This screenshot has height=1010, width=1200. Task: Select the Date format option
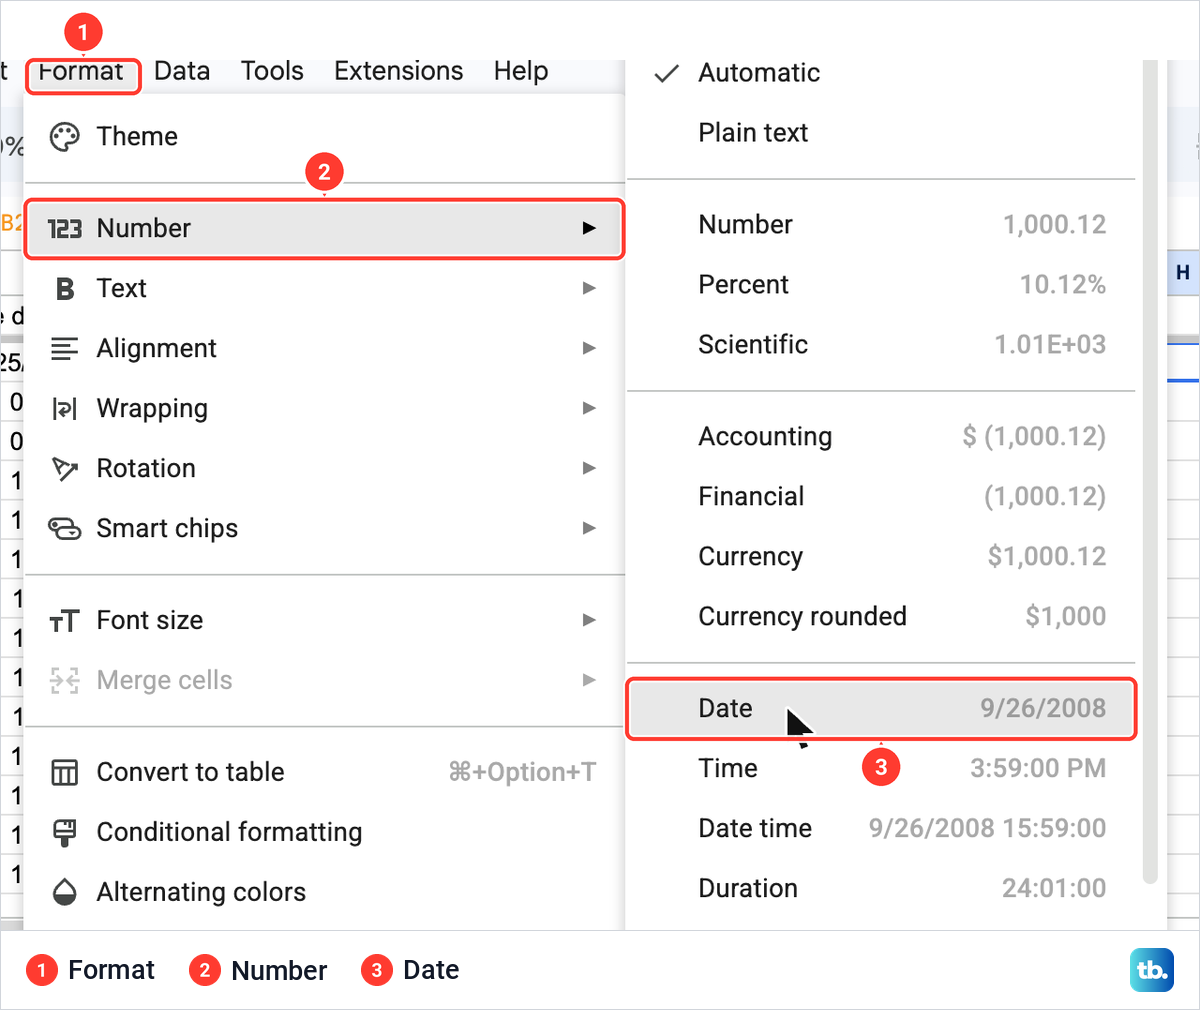881,709
